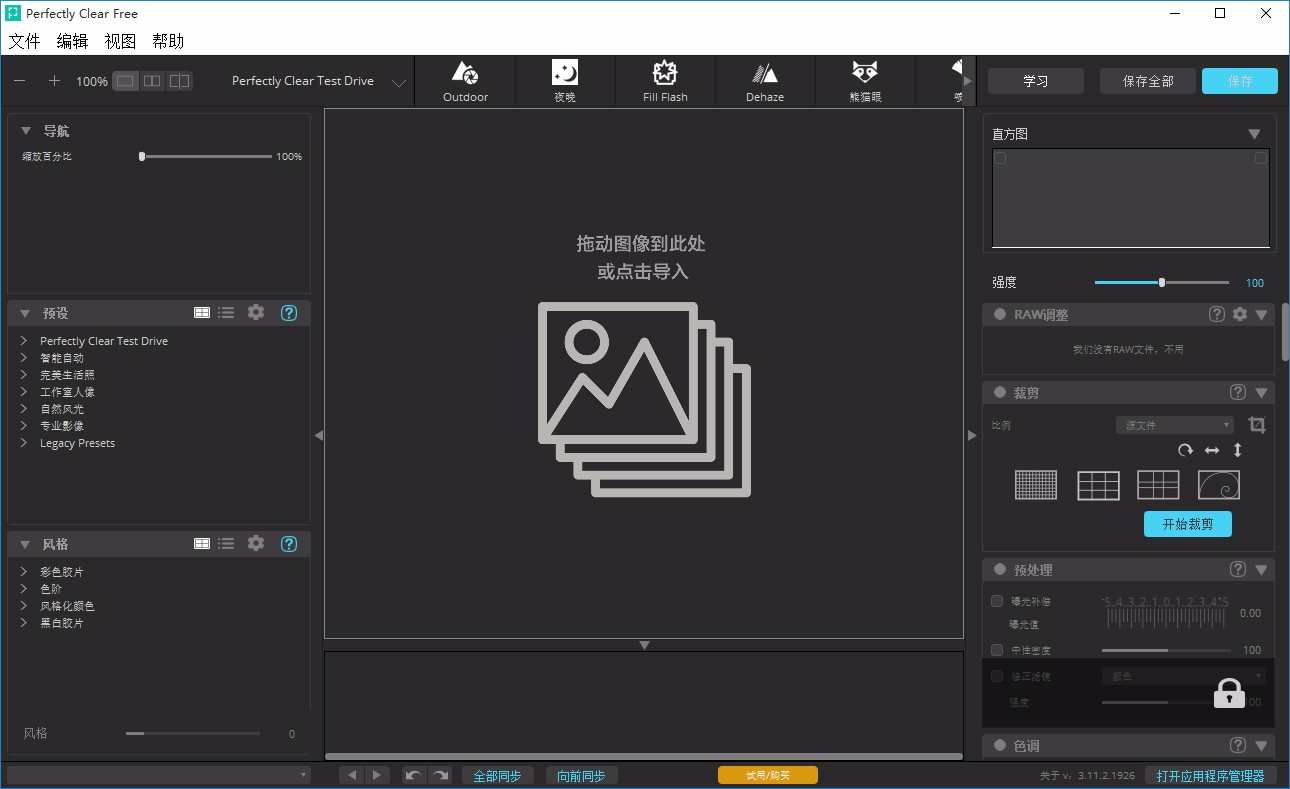Switch to side-by-side view mode
The image size is (1290, 789).
pyautogui.click(x=152, y=81)
